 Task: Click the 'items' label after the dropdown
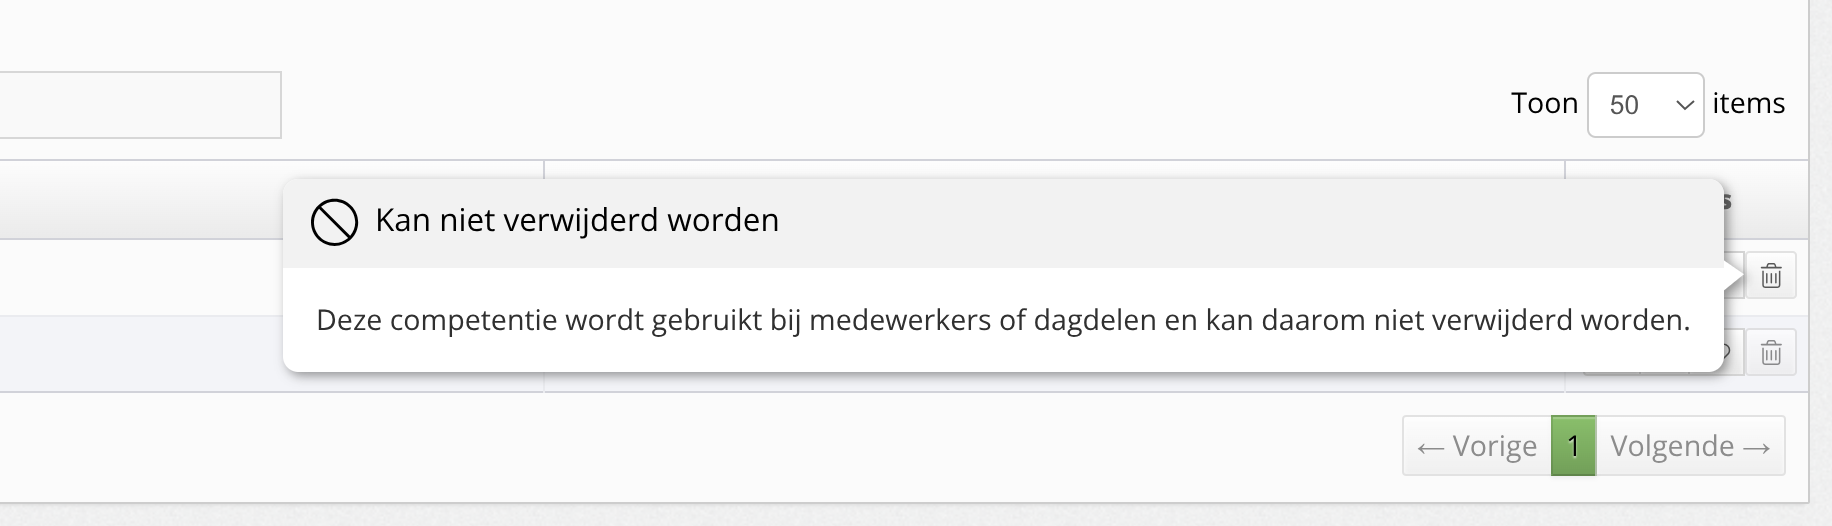click(1747, 104)
